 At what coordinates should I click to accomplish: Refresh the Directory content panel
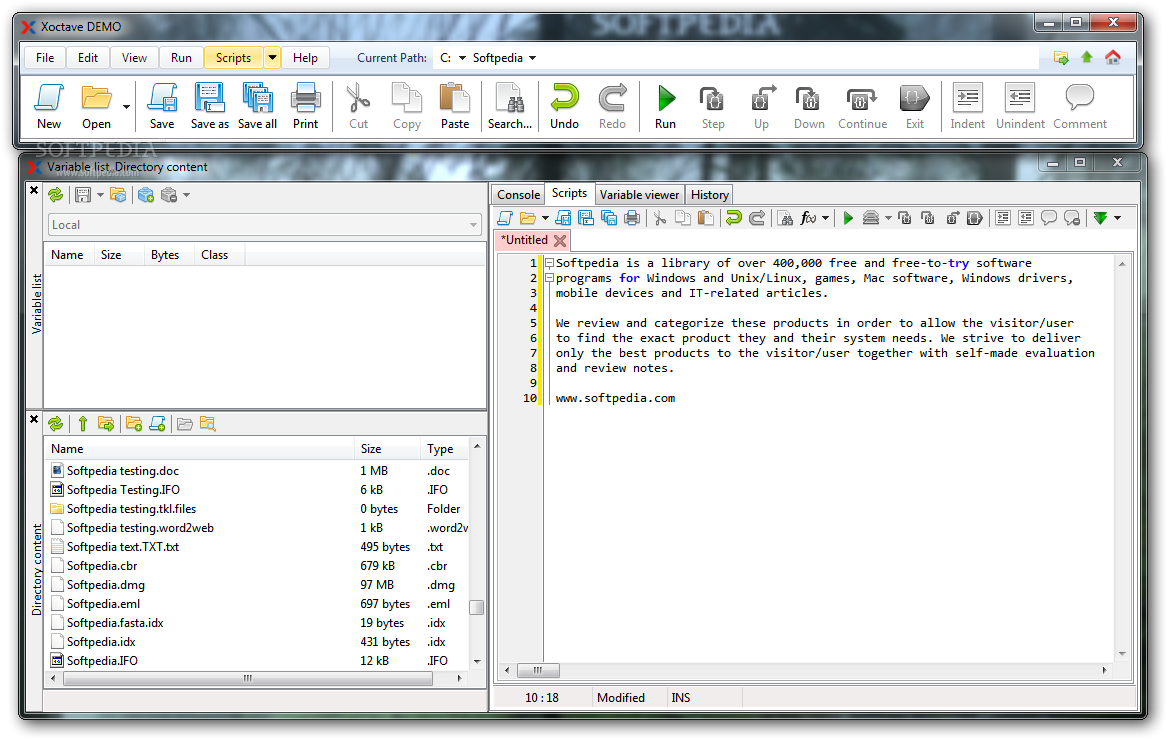(x=56, y=424)
